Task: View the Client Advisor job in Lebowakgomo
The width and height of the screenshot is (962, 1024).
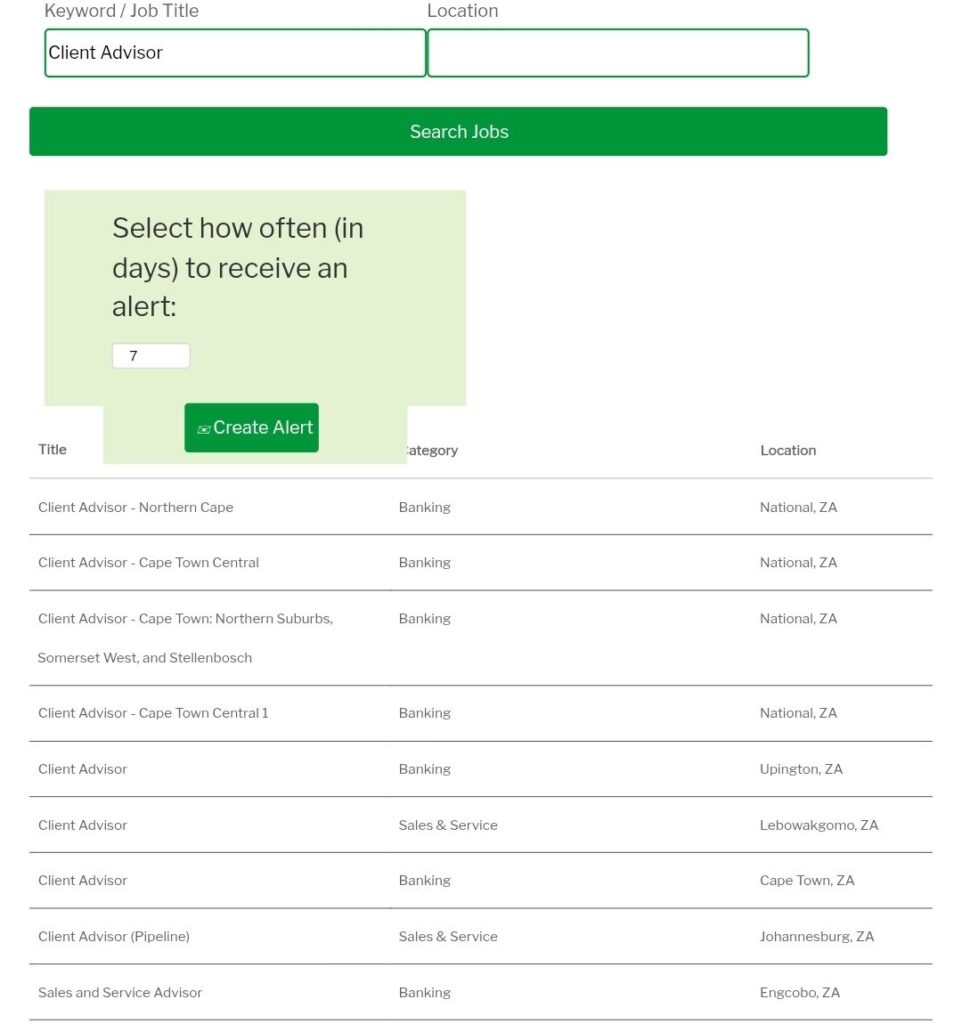Action: point(83,825)
